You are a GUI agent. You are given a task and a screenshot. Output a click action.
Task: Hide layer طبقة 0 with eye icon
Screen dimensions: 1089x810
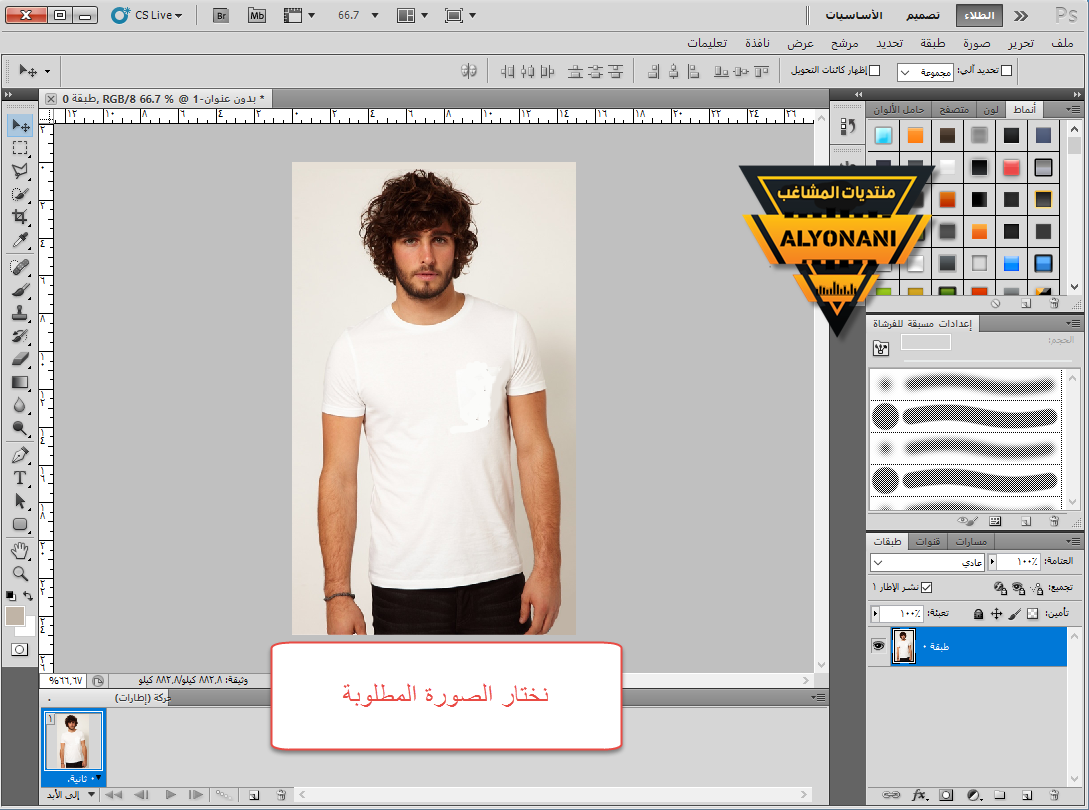tap(879, 646)
